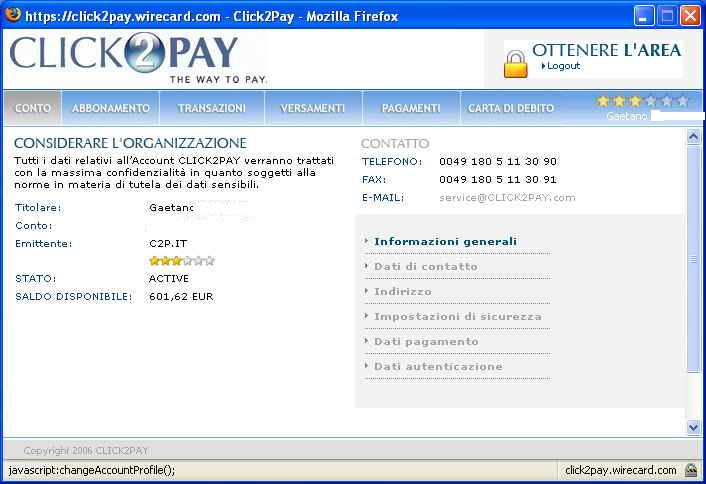Click the service@CLICK2PAY.com email link

pos(507,198)
